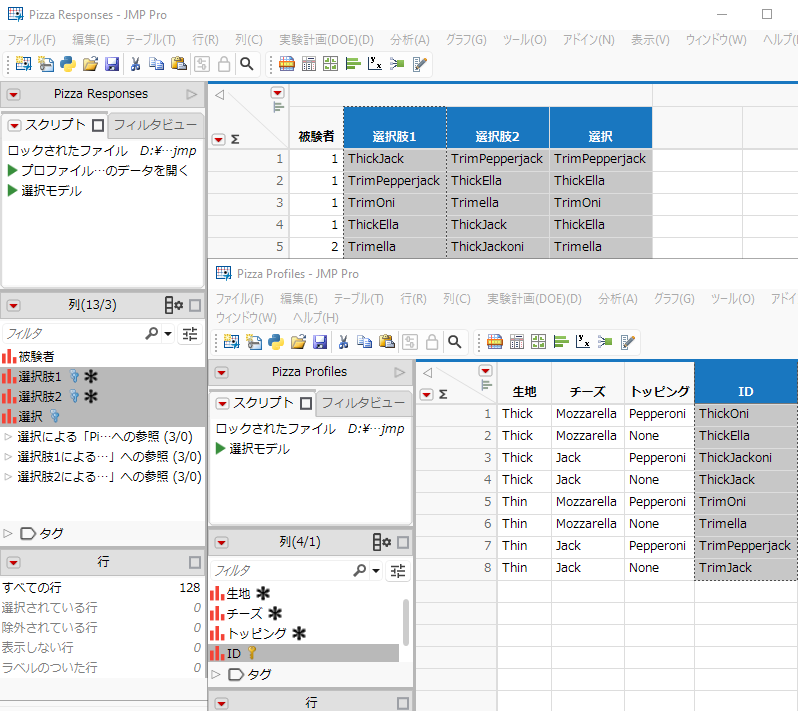This screenshot has height=711, width=798.
Task: Click Search magnifier icon in Pizza Responses toolbar
Action: click(x=247, y=64)
